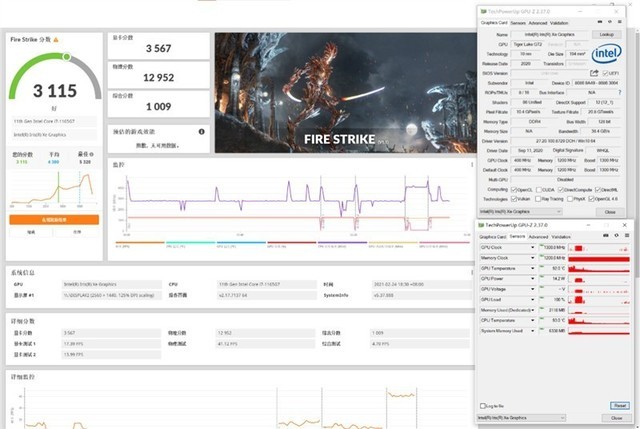Open the three-dot menu of system info panel
Screen dimensions: 640x429
click(472, 272)
